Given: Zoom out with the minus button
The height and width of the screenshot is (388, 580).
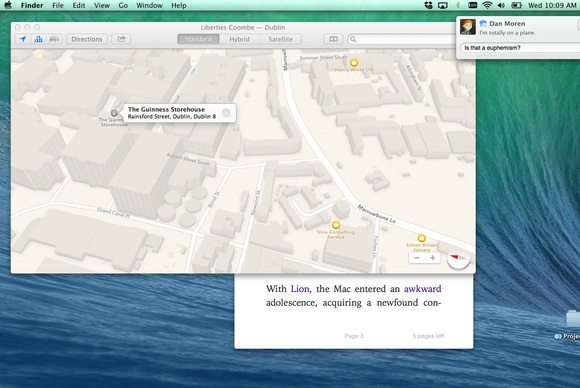Looking at the screenshot, I should click(x=417, y=258).
